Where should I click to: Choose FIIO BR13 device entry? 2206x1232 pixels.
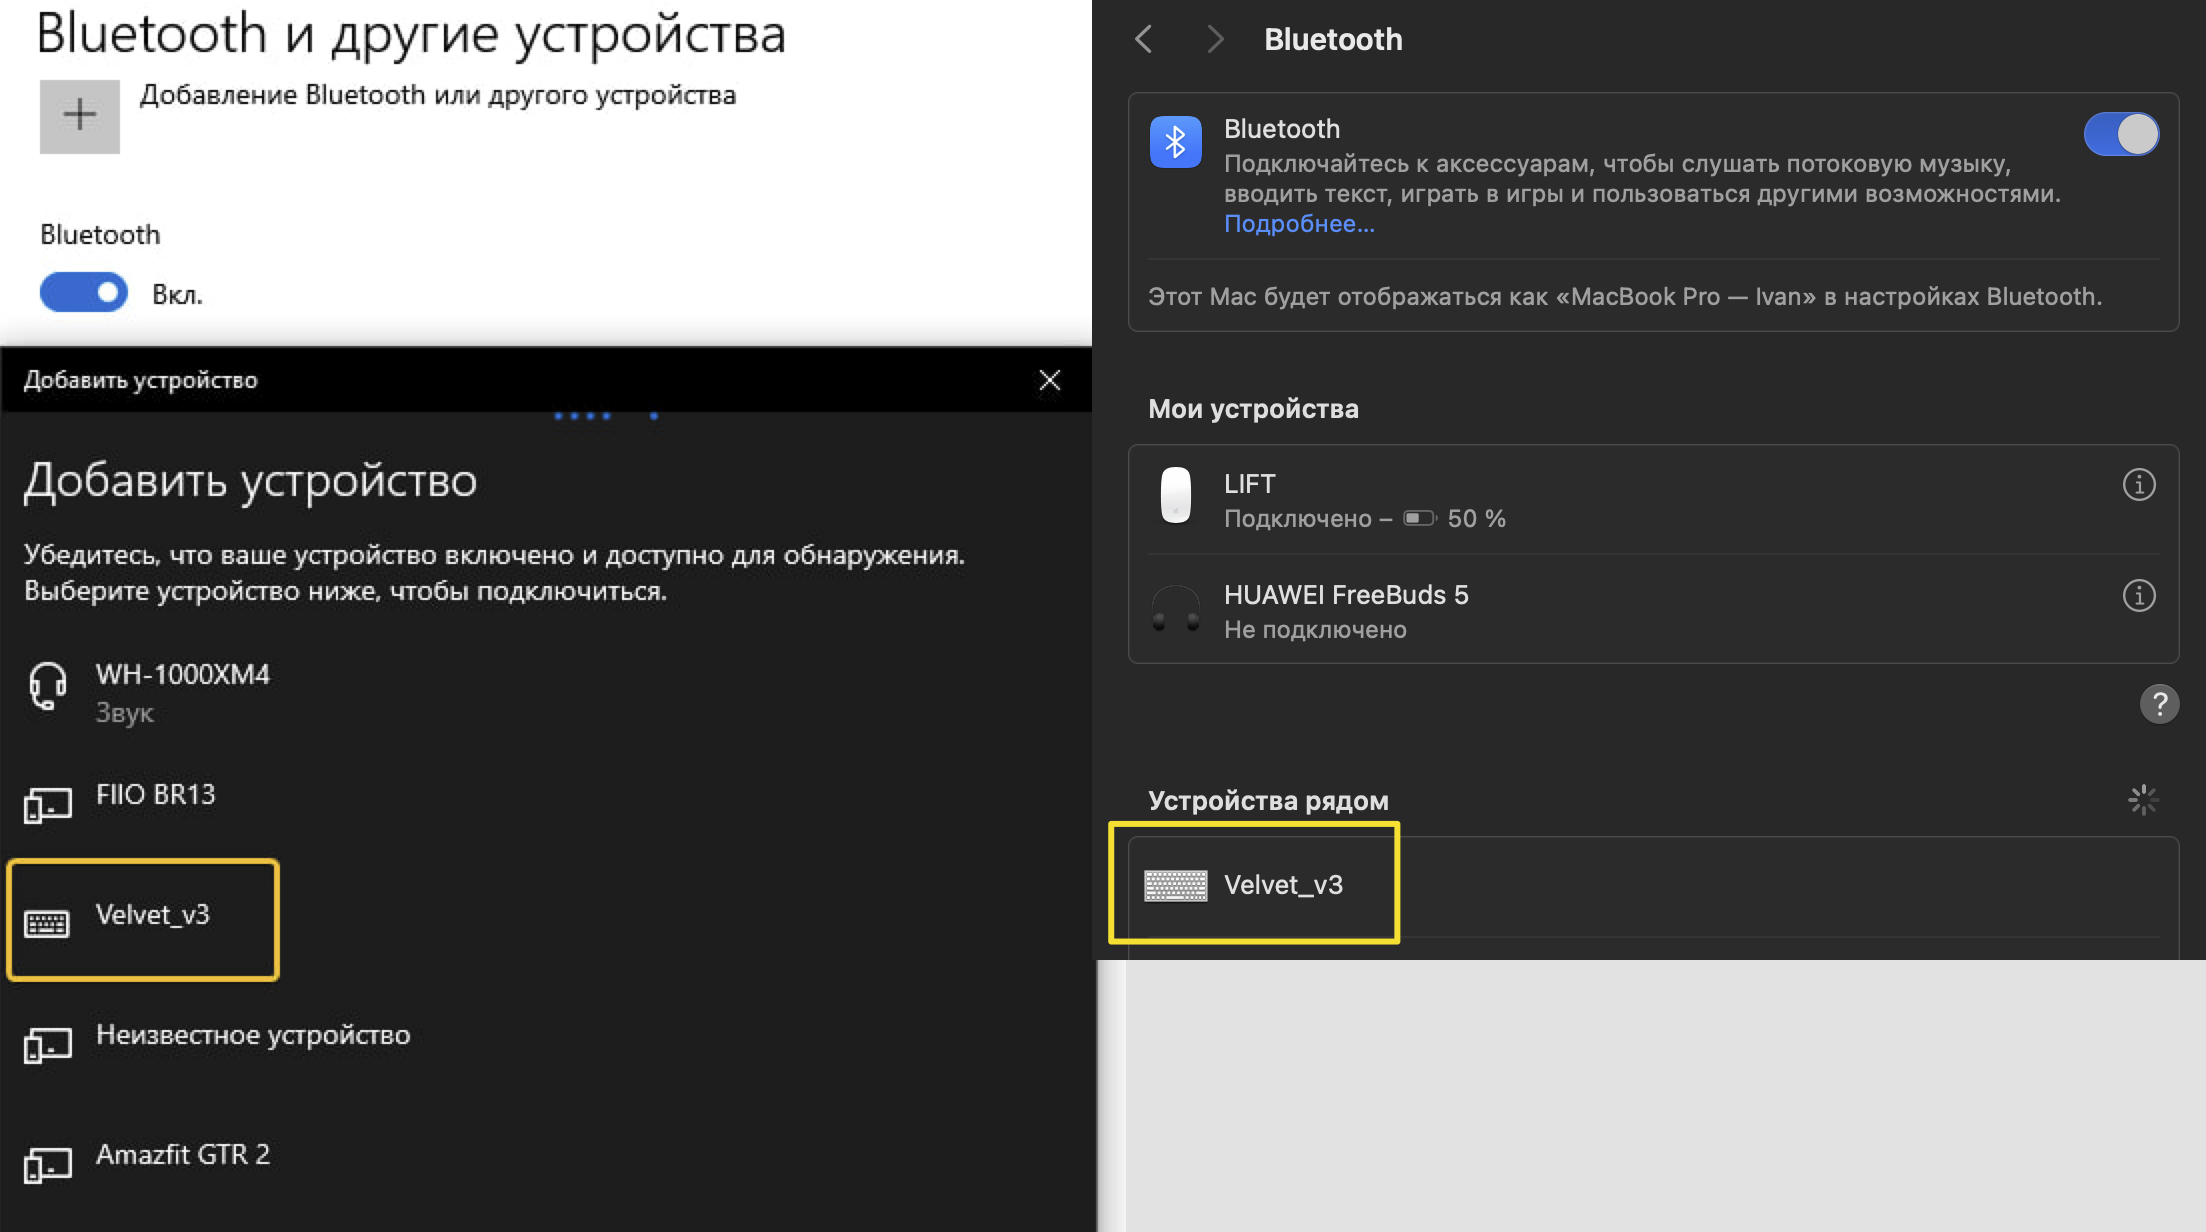click(x=155, y=796)
